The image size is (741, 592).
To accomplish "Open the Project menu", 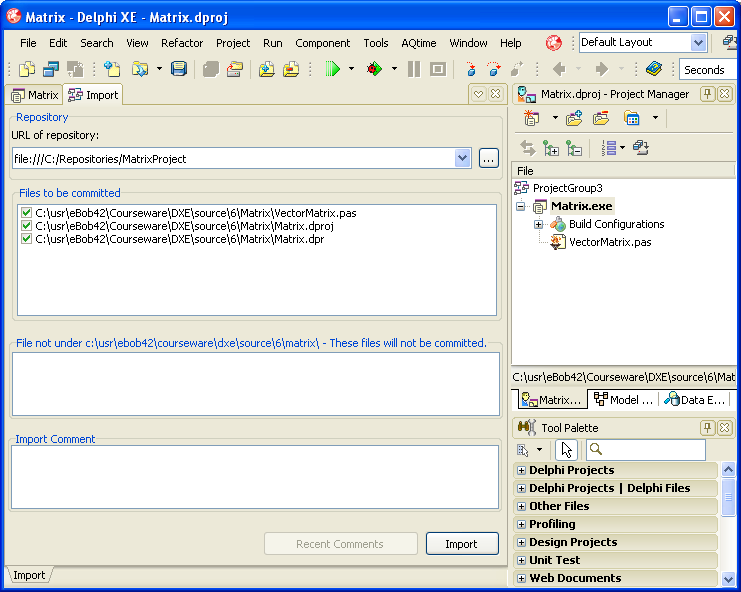I will click(x=233, y=43).
